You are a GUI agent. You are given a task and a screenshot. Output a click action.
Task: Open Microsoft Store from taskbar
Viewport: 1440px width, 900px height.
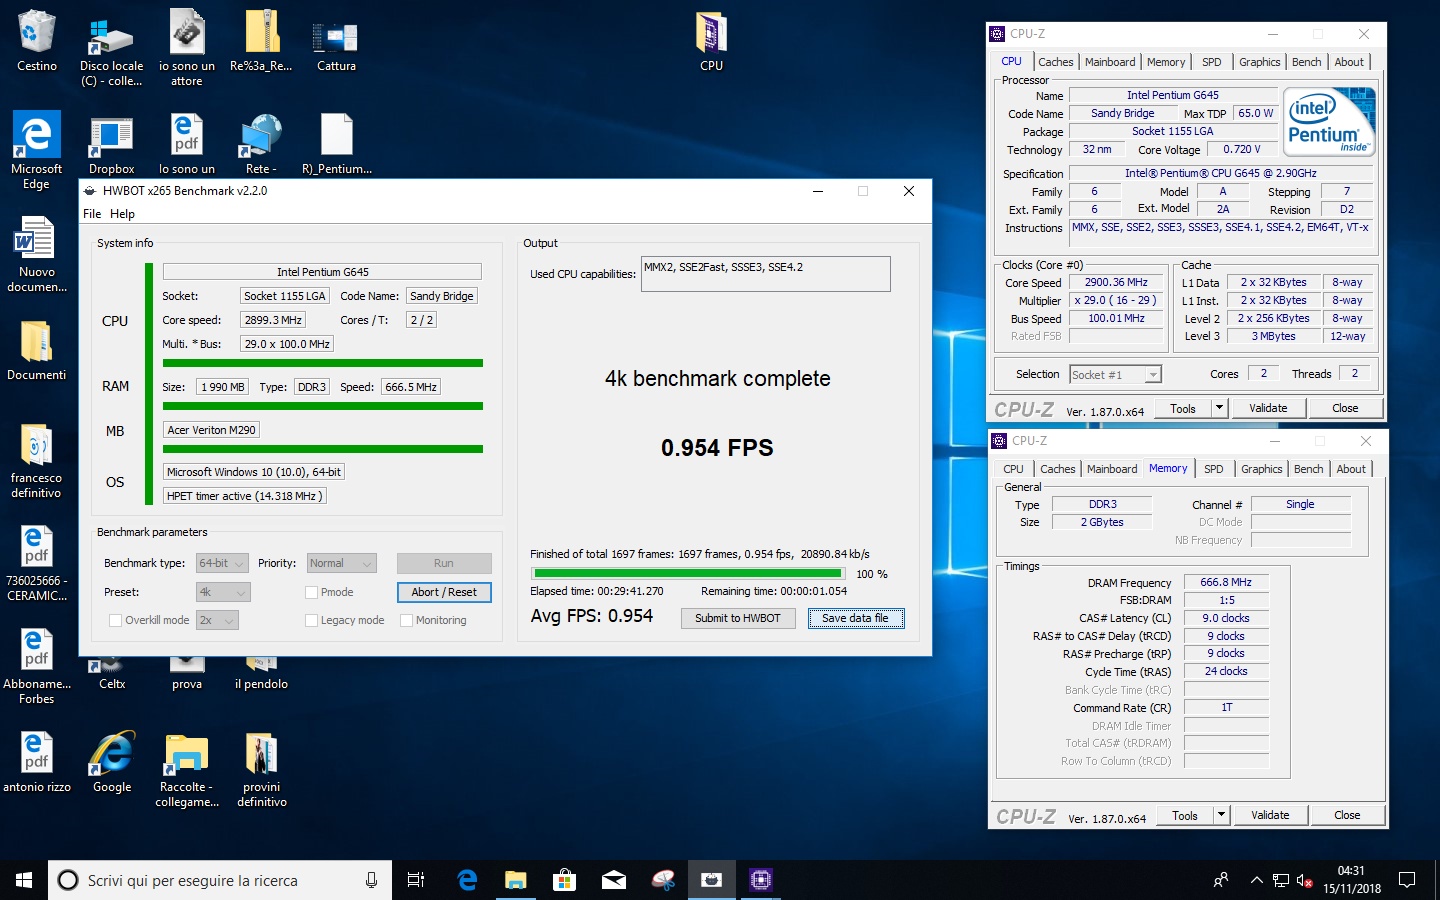(564, 880)
